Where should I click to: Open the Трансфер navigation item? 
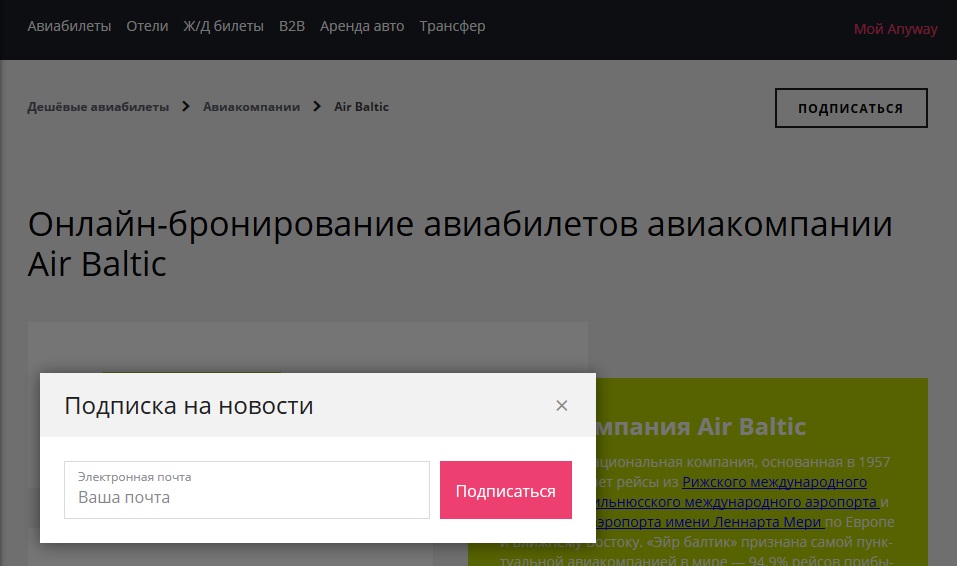click(x=452, y=26)
